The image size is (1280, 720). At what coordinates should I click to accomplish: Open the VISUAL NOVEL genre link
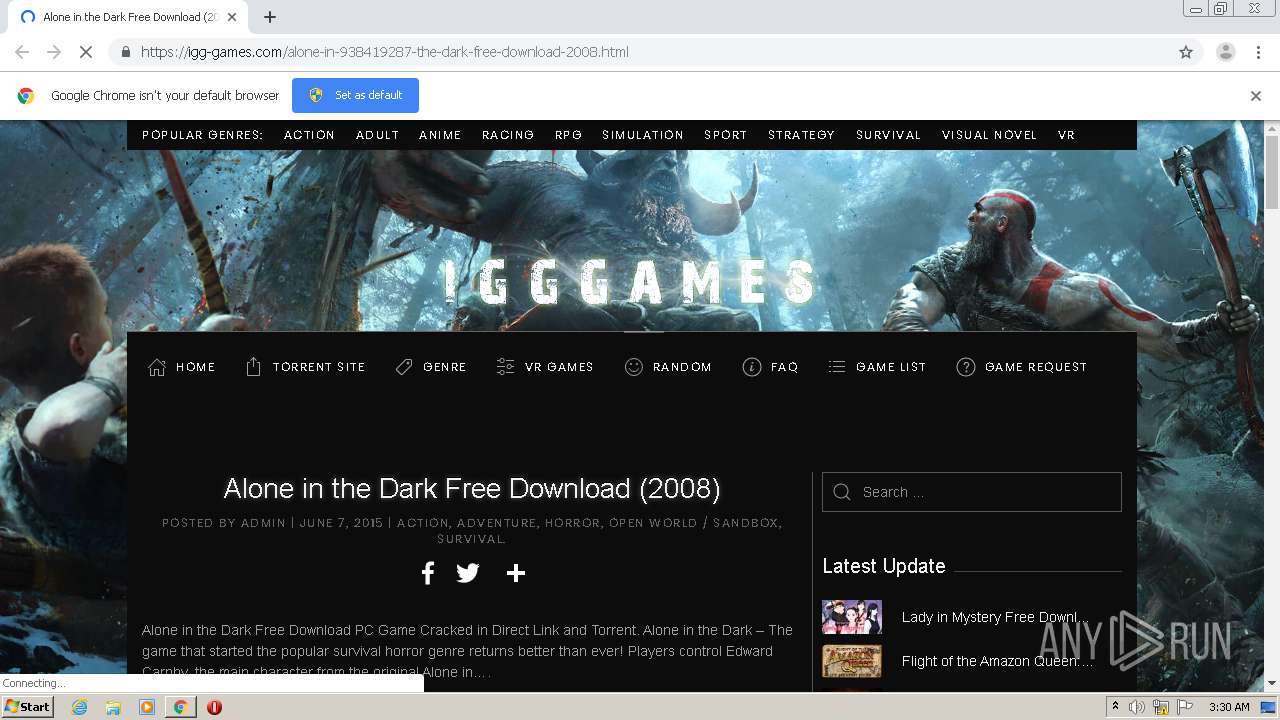989,135
